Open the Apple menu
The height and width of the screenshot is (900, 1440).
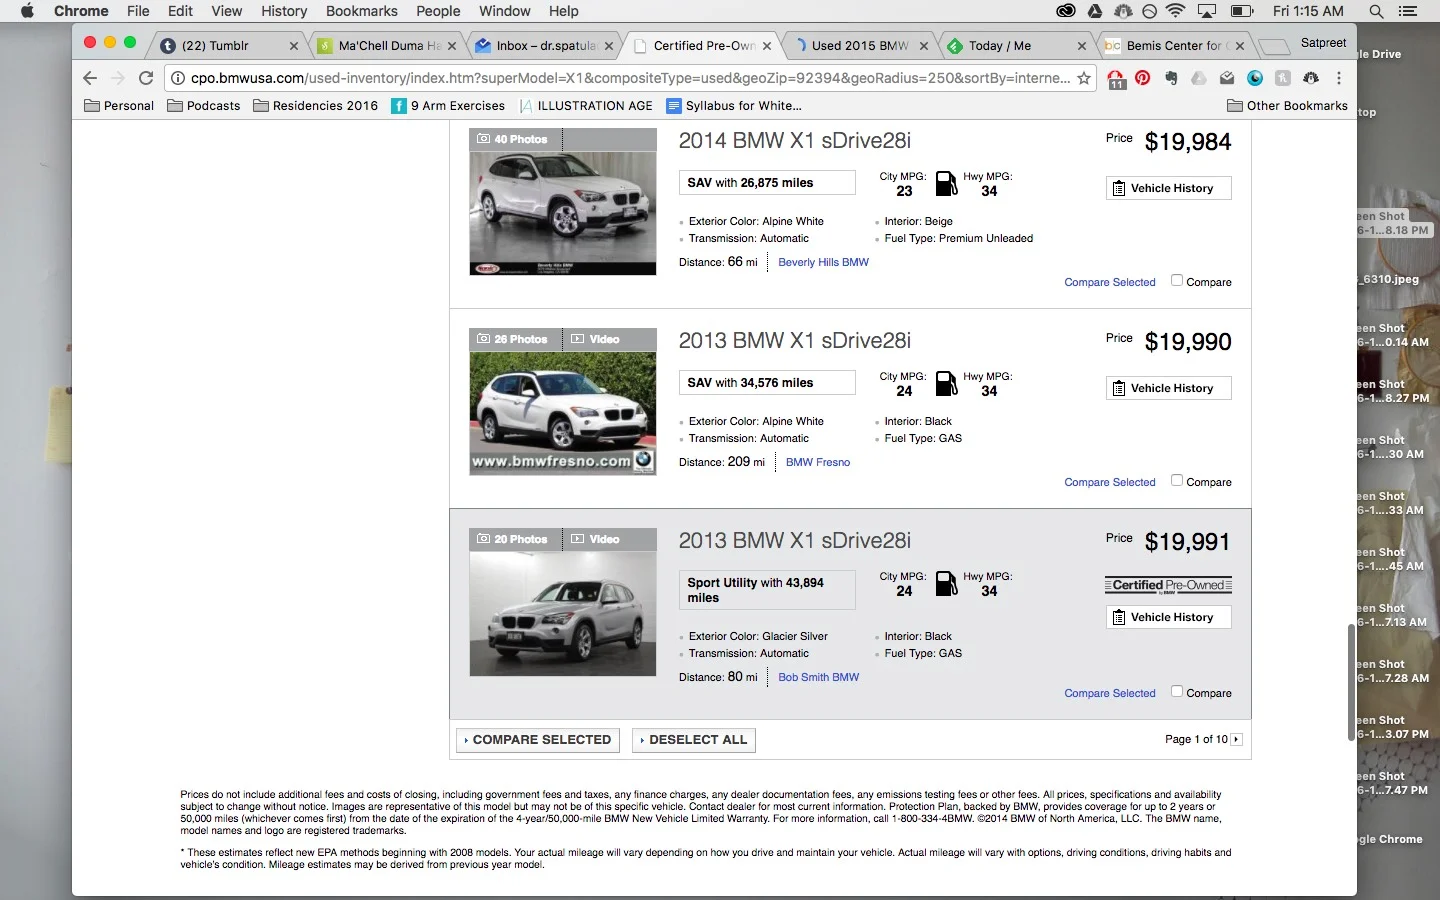[27, 11]
